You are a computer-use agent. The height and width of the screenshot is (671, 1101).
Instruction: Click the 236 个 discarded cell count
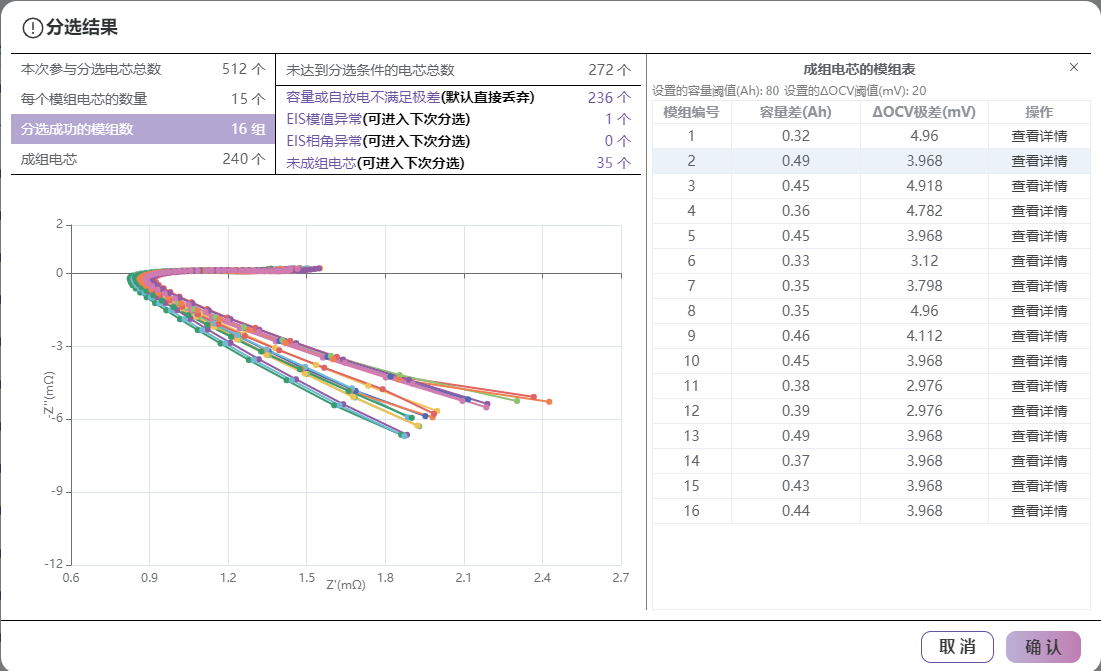pyautogui.click(x=608, y=97)
